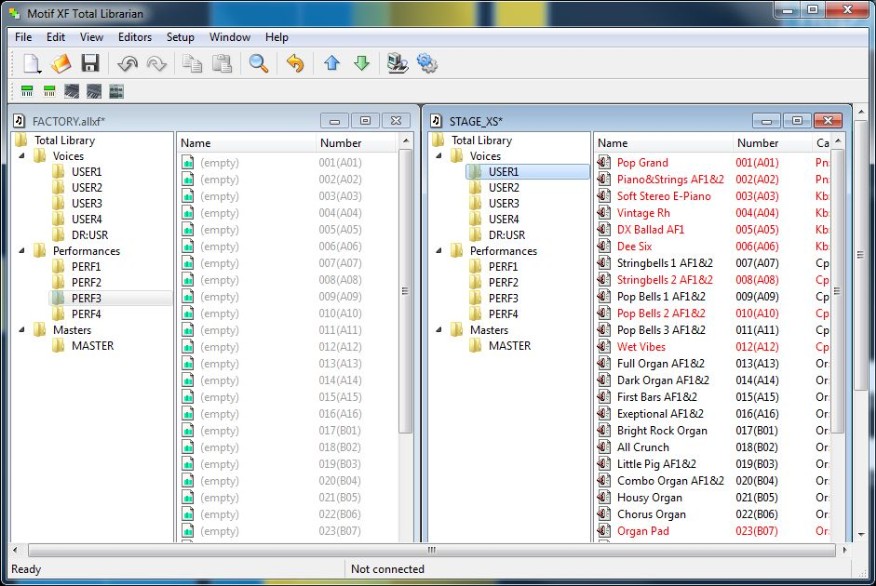Click the voice icon beside Dee Six
The image size is (876, 586).
pos(603,246)
